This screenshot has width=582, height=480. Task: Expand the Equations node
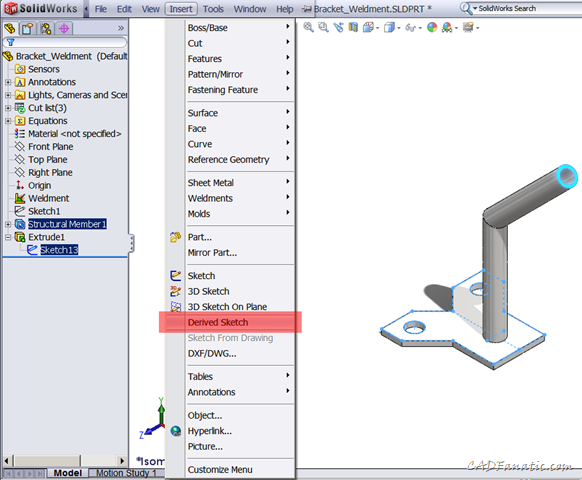(8, 121)
